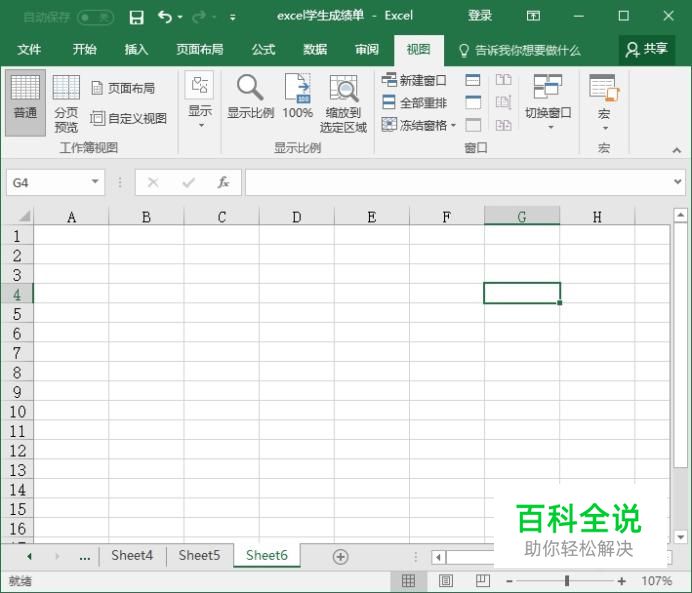Click the previous sheet navigation arrow
This screenshot has width=692, height=593.
(30, 556)
